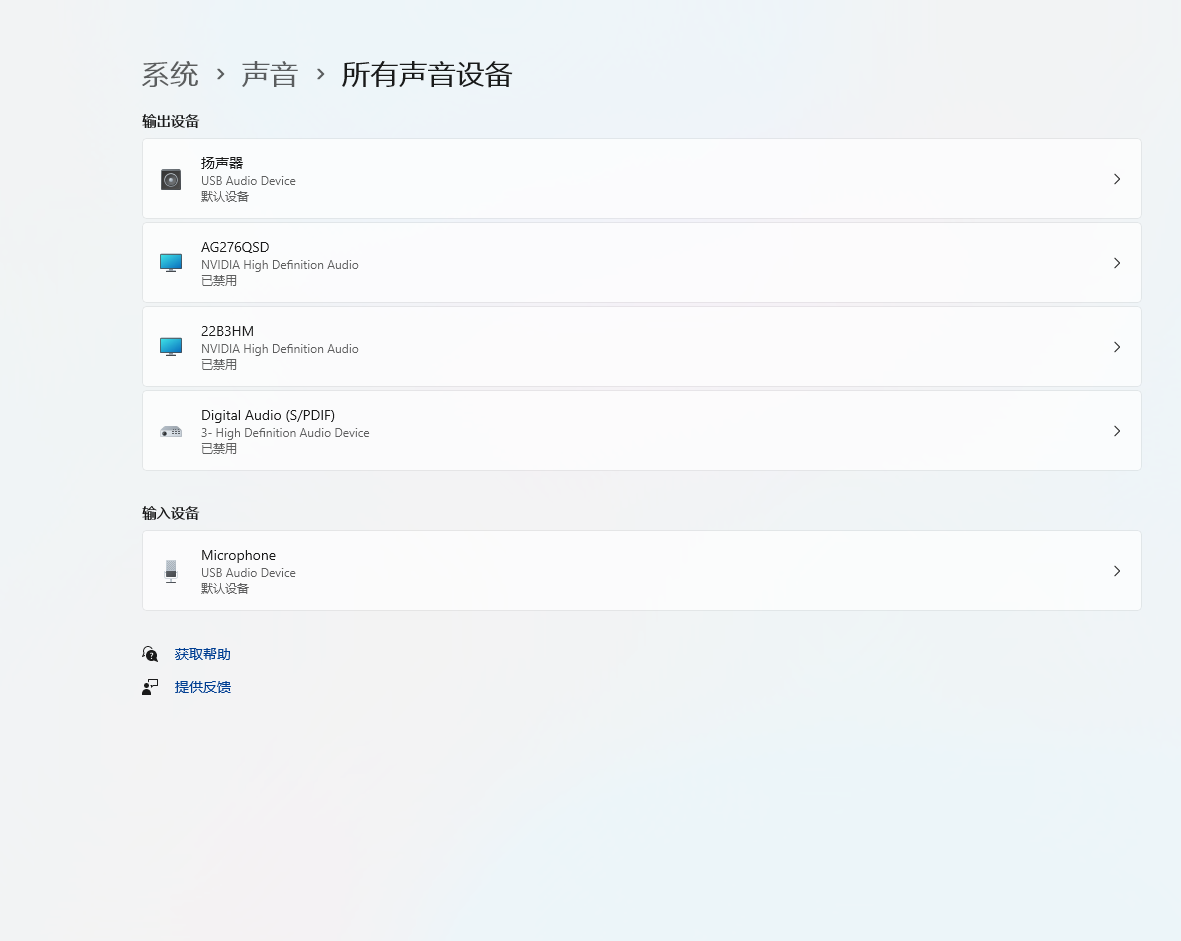Image resolution: width=1181 pixels, height=941 pixels.
Task: Open 系统 from the breadcrumb navigation
Action: click(169, 74)
